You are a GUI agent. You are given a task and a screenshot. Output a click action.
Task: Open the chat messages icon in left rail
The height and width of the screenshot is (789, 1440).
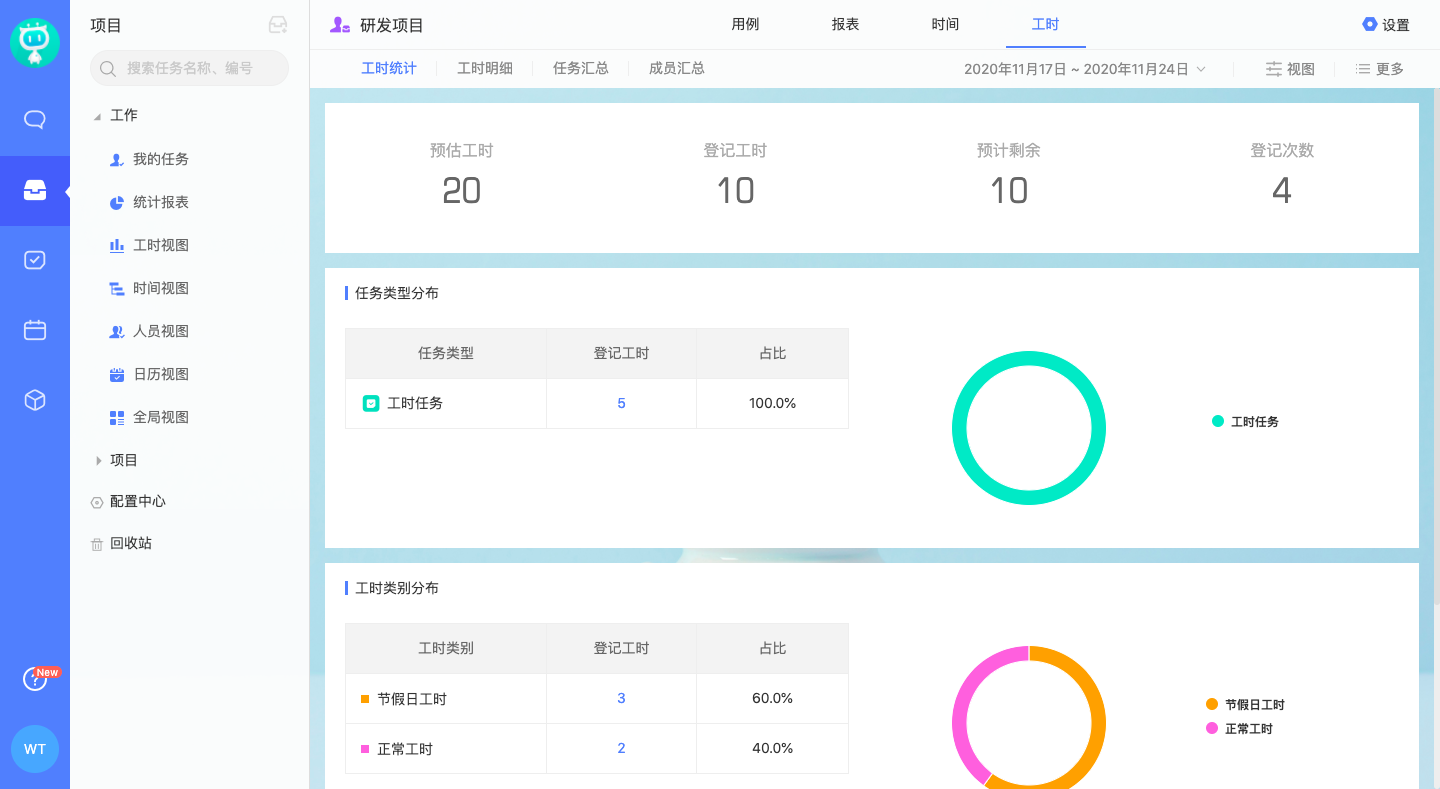pyautogui.click(x=35, y=120)
